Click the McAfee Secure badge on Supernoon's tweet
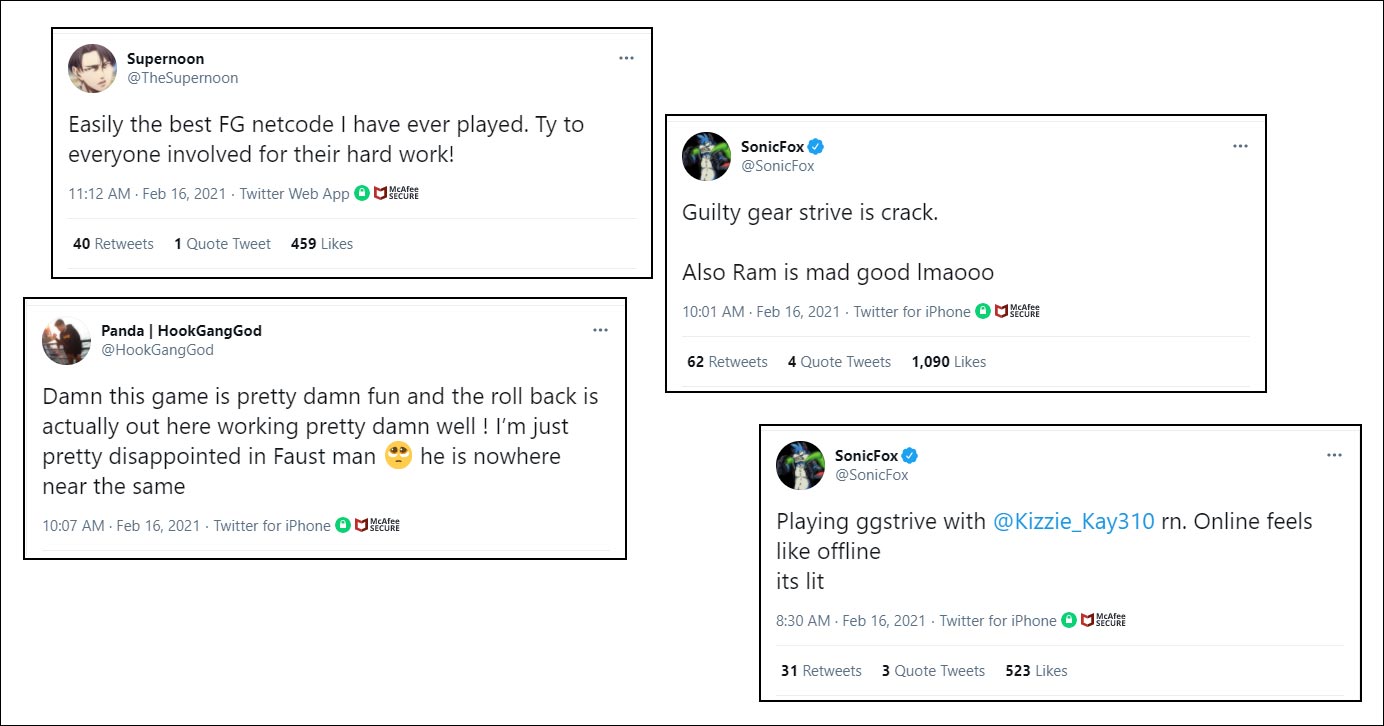This screenshot has width=1384, height=726. [396, 193]
